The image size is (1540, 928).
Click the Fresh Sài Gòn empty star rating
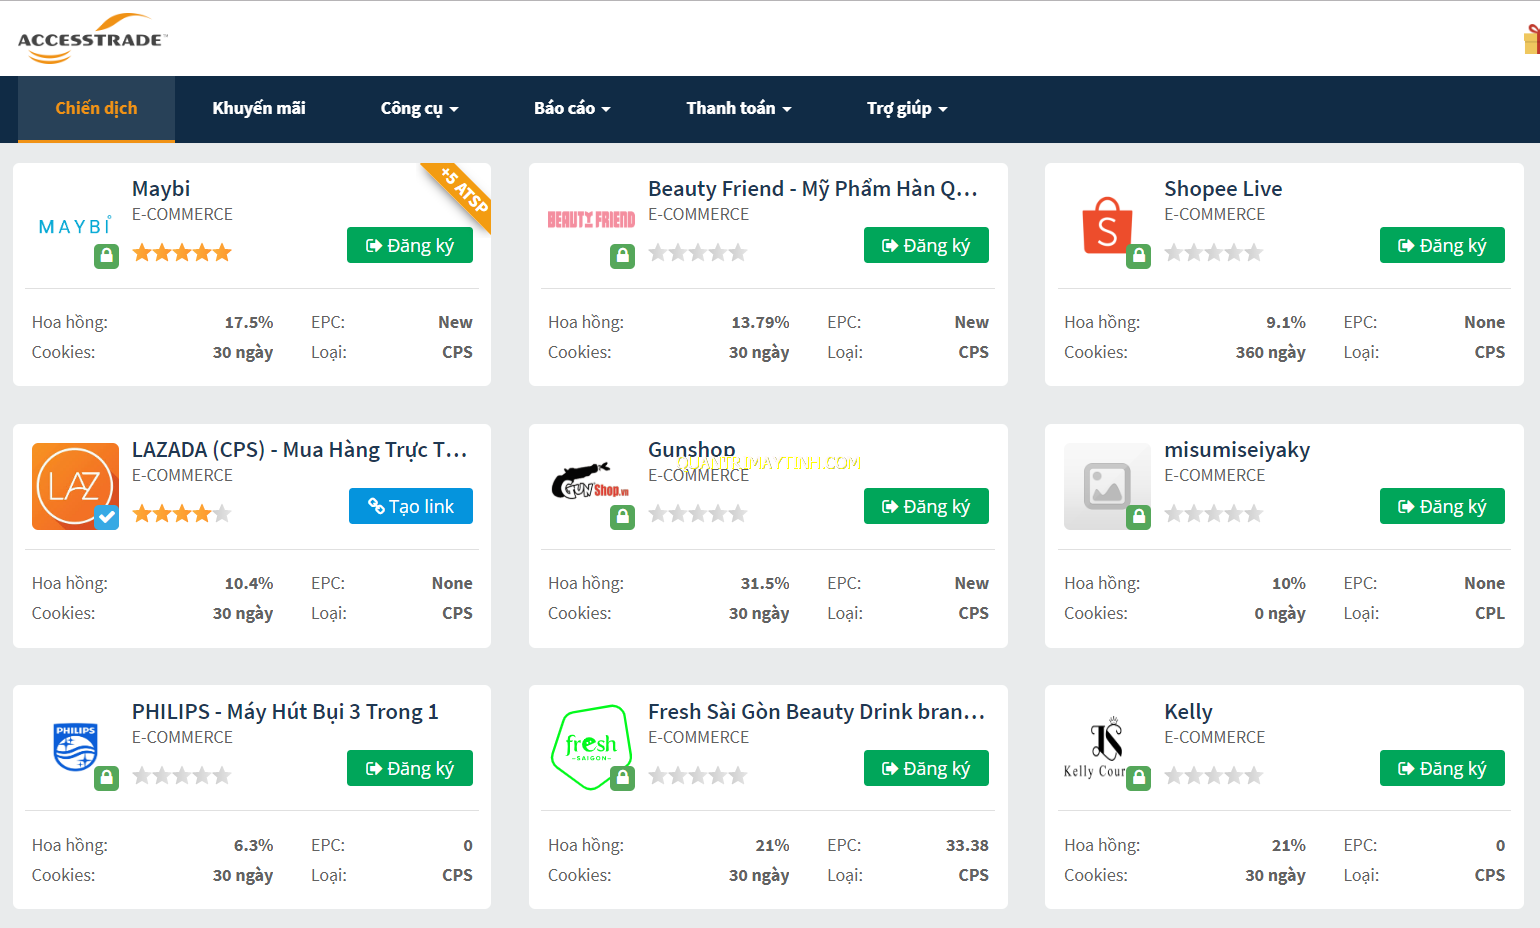coord(698,776)
